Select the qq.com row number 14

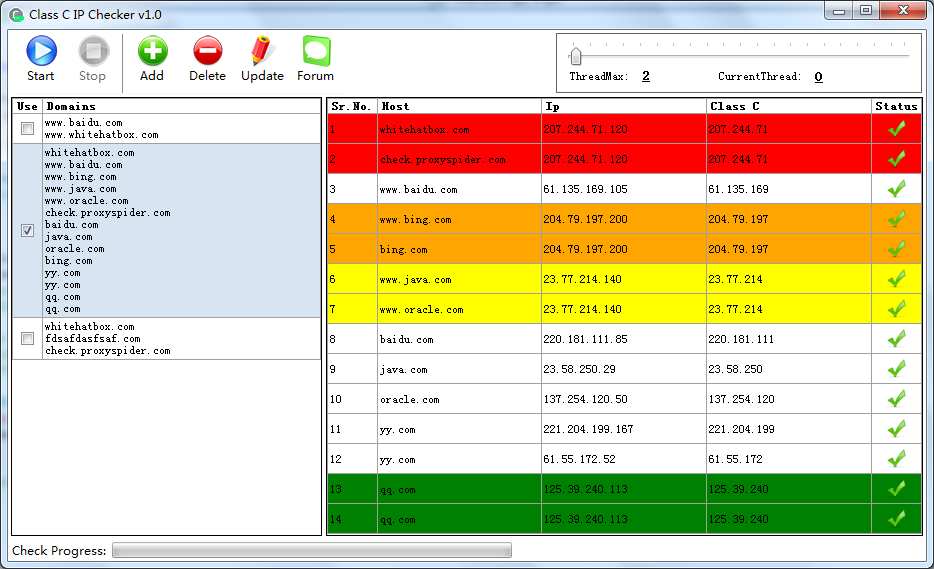pos(351,519)
